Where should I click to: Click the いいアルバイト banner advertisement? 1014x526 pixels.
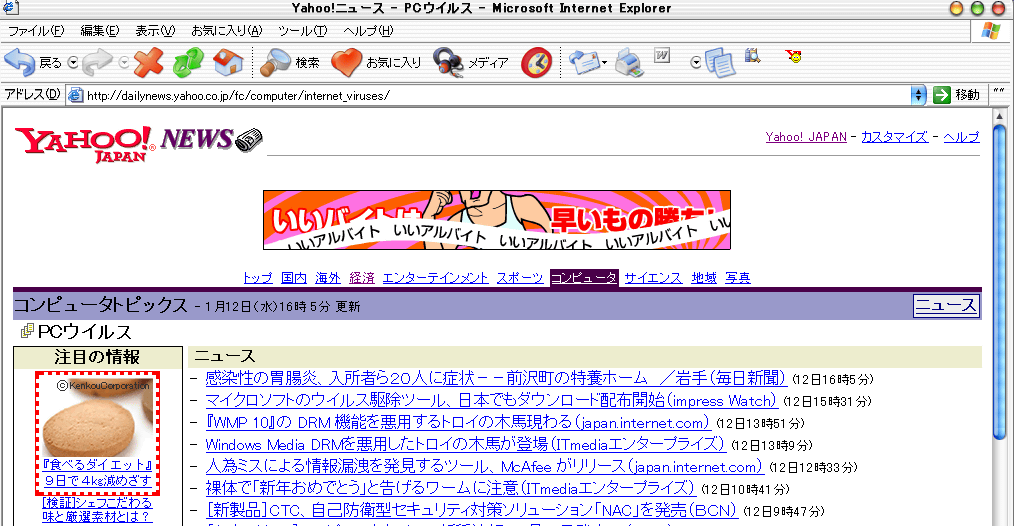click(497, 220)
